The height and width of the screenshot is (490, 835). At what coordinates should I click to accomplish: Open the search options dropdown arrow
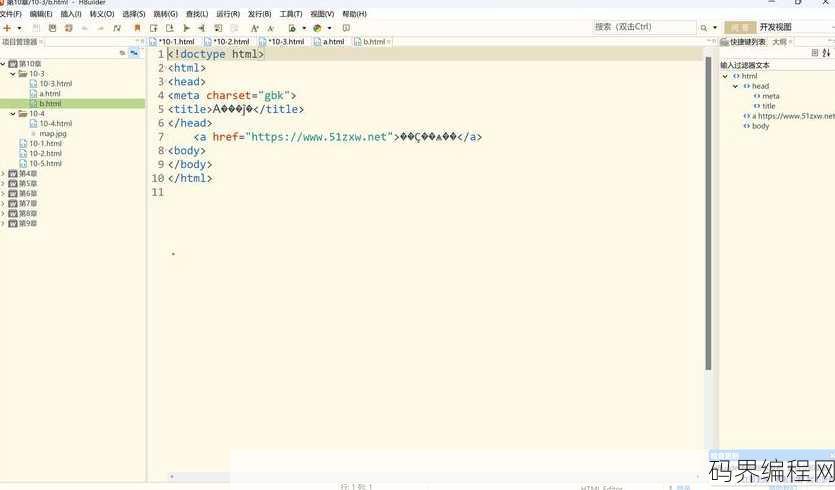click(715, 28)
